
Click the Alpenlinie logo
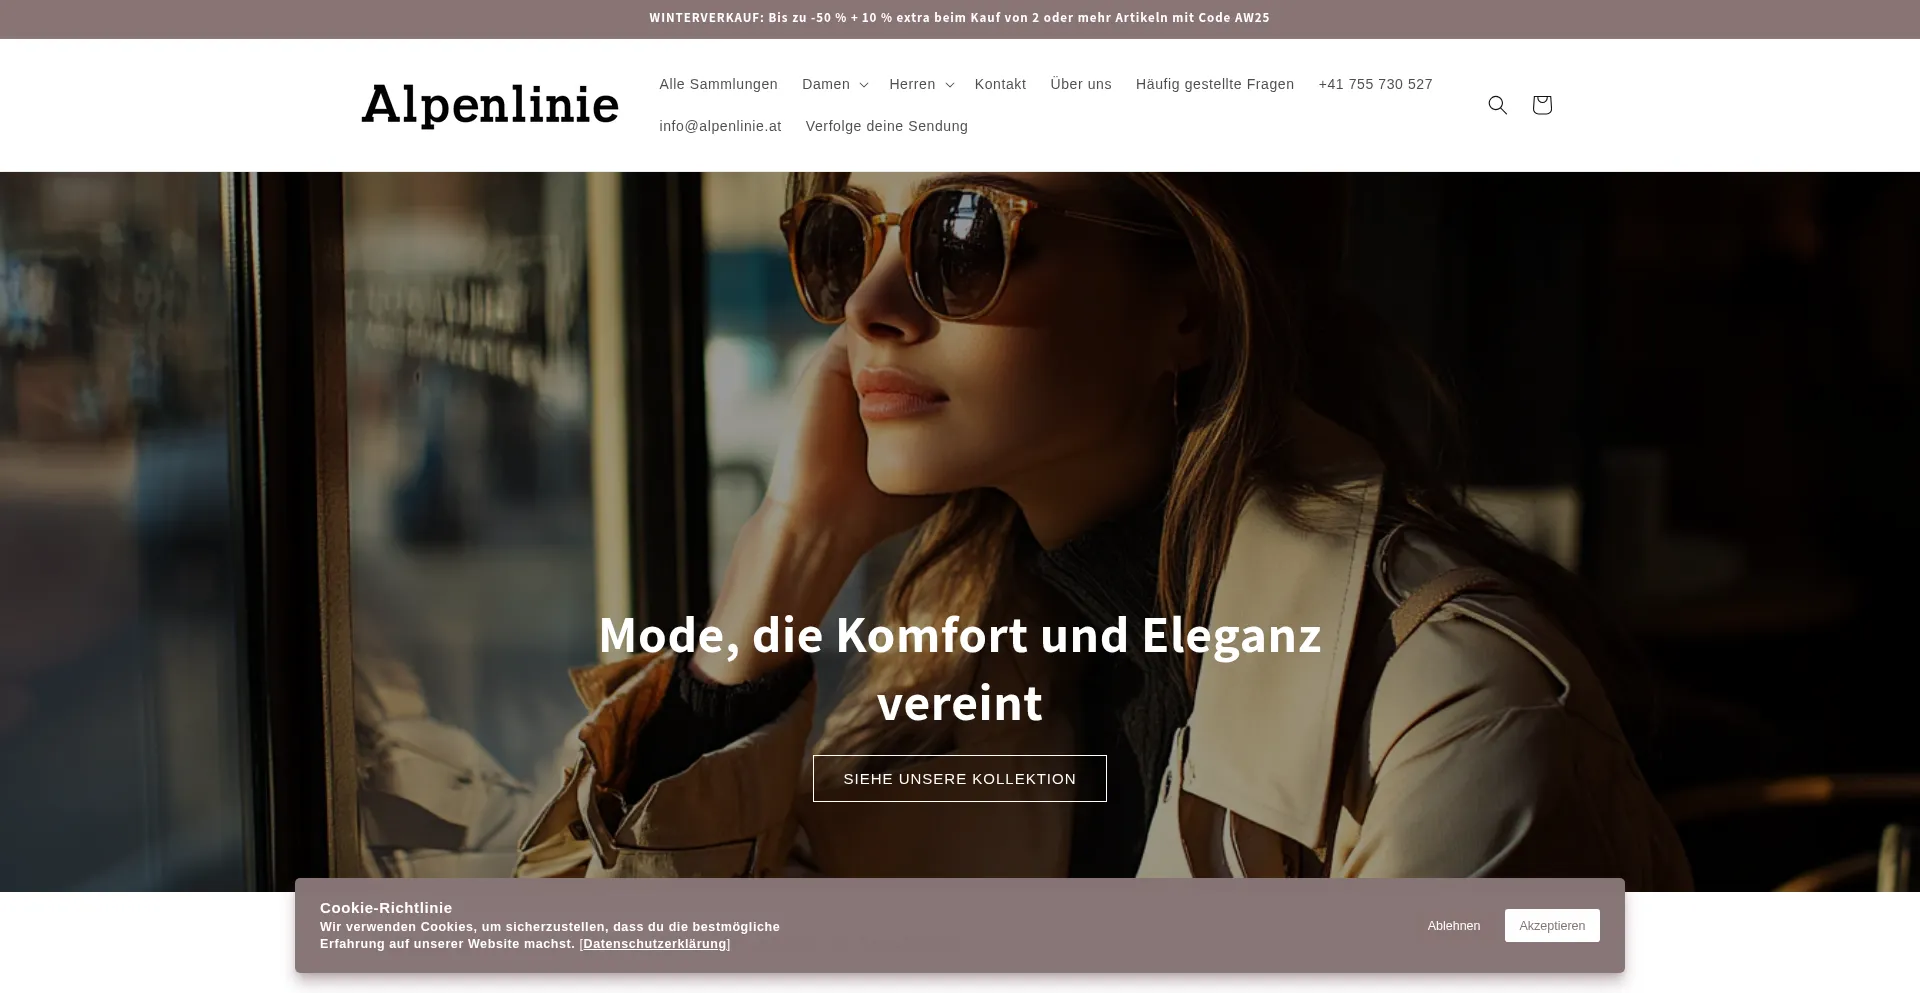click(x=490, y=105)
